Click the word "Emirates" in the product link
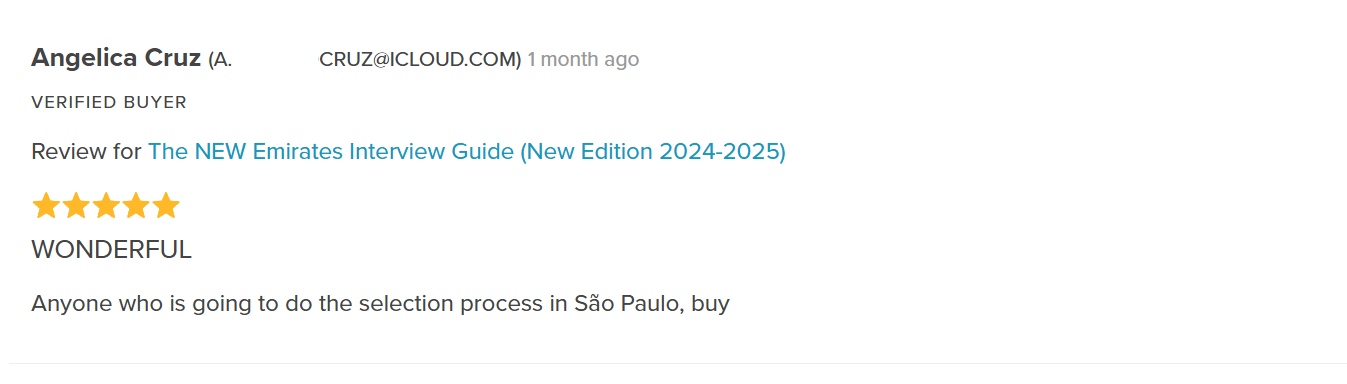Image resolution: width=1347 pixels, height=384 pixels. point(298,152)
